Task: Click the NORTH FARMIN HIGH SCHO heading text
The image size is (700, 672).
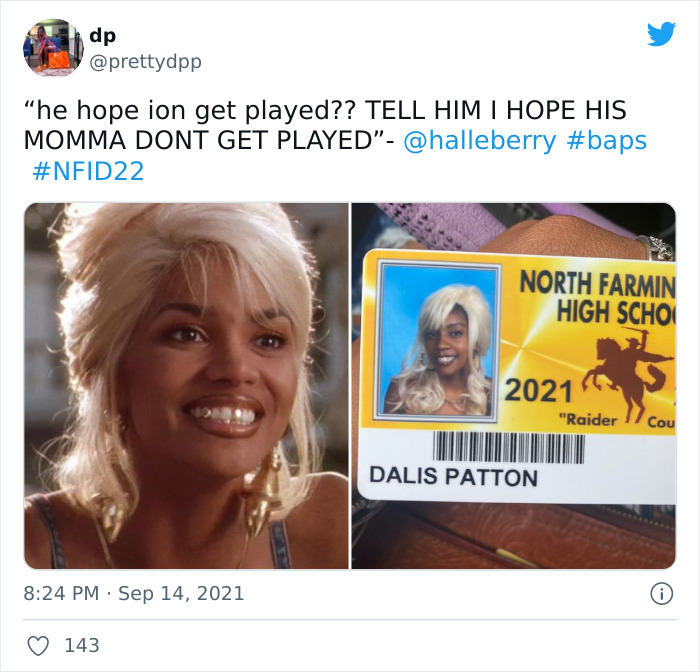Action: 597,297
